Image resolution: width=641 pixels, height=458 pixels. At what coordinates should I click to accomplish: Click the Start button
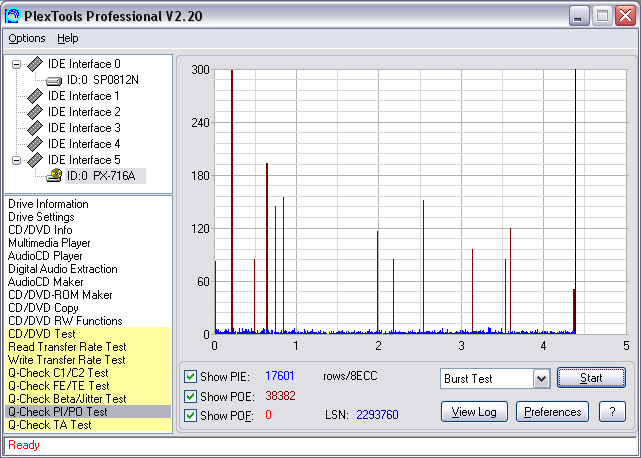pyautogui.click(x=591, y=378)
